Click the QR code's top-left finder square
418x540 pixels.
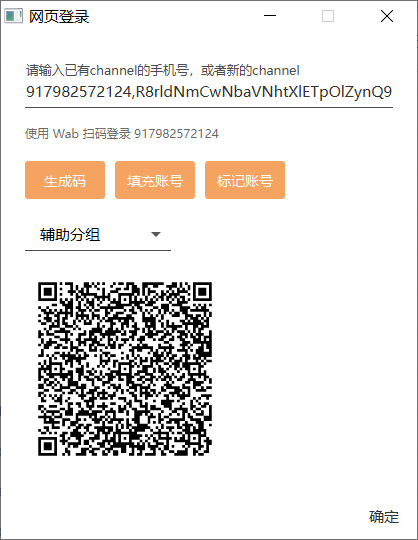pyautogui.click(x=48, y=292)
